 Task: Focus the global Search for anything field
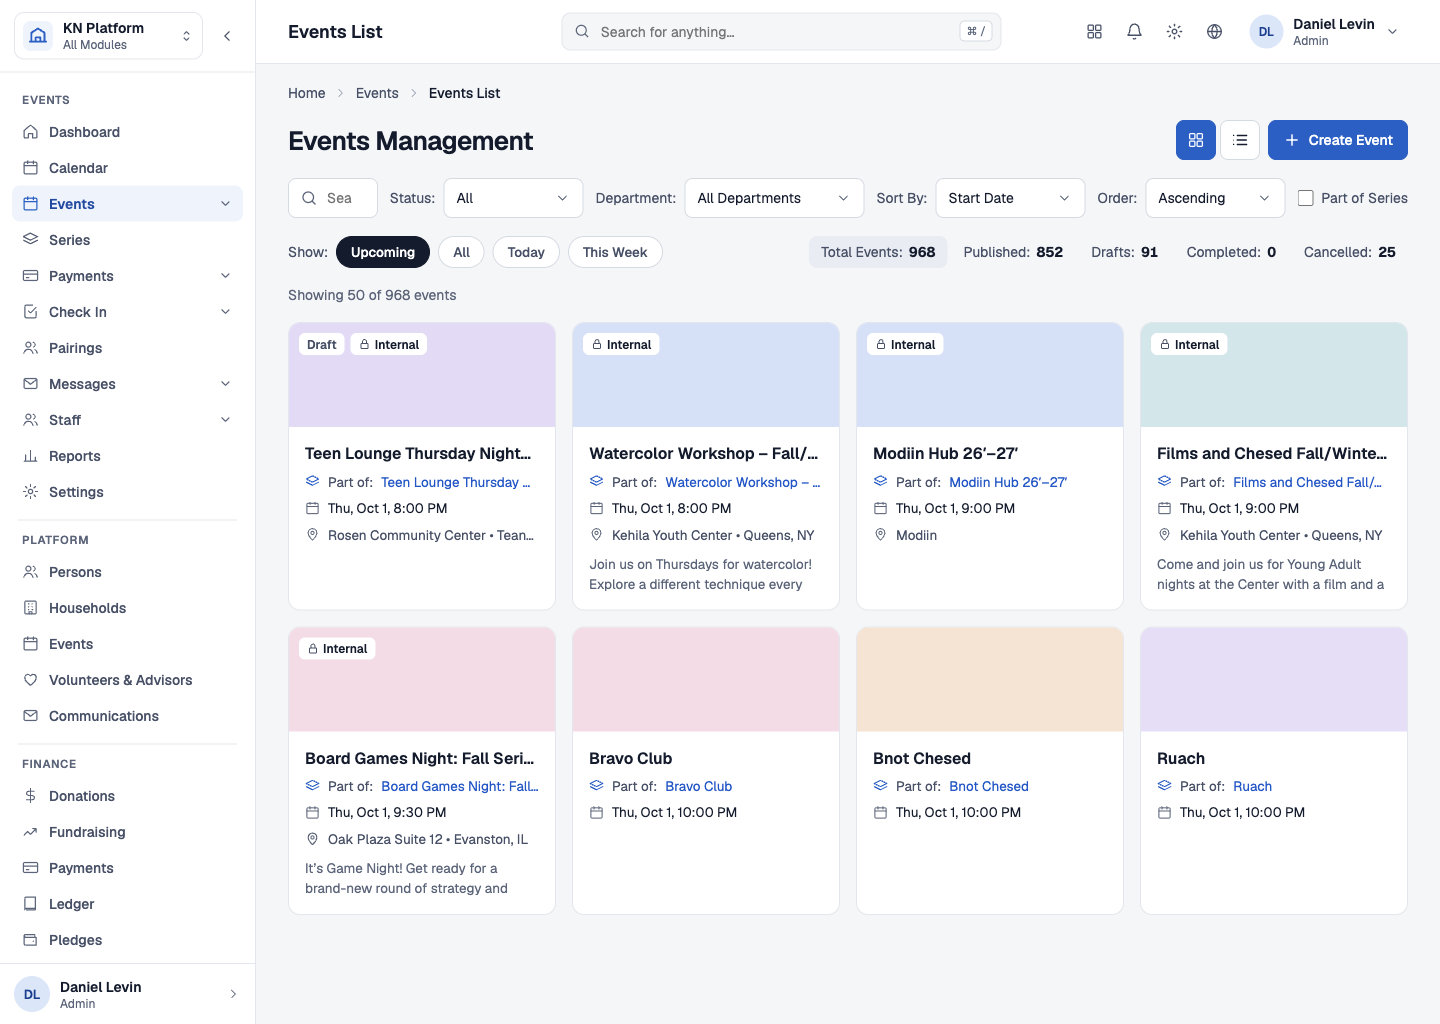(x=781, y=32)
